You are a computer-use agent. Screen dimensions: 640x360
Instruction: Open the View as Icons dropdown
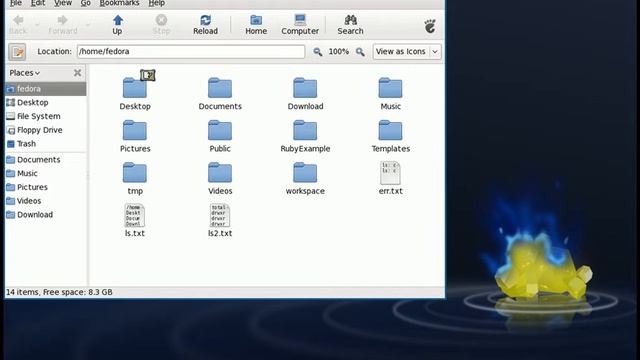(407, 52)
